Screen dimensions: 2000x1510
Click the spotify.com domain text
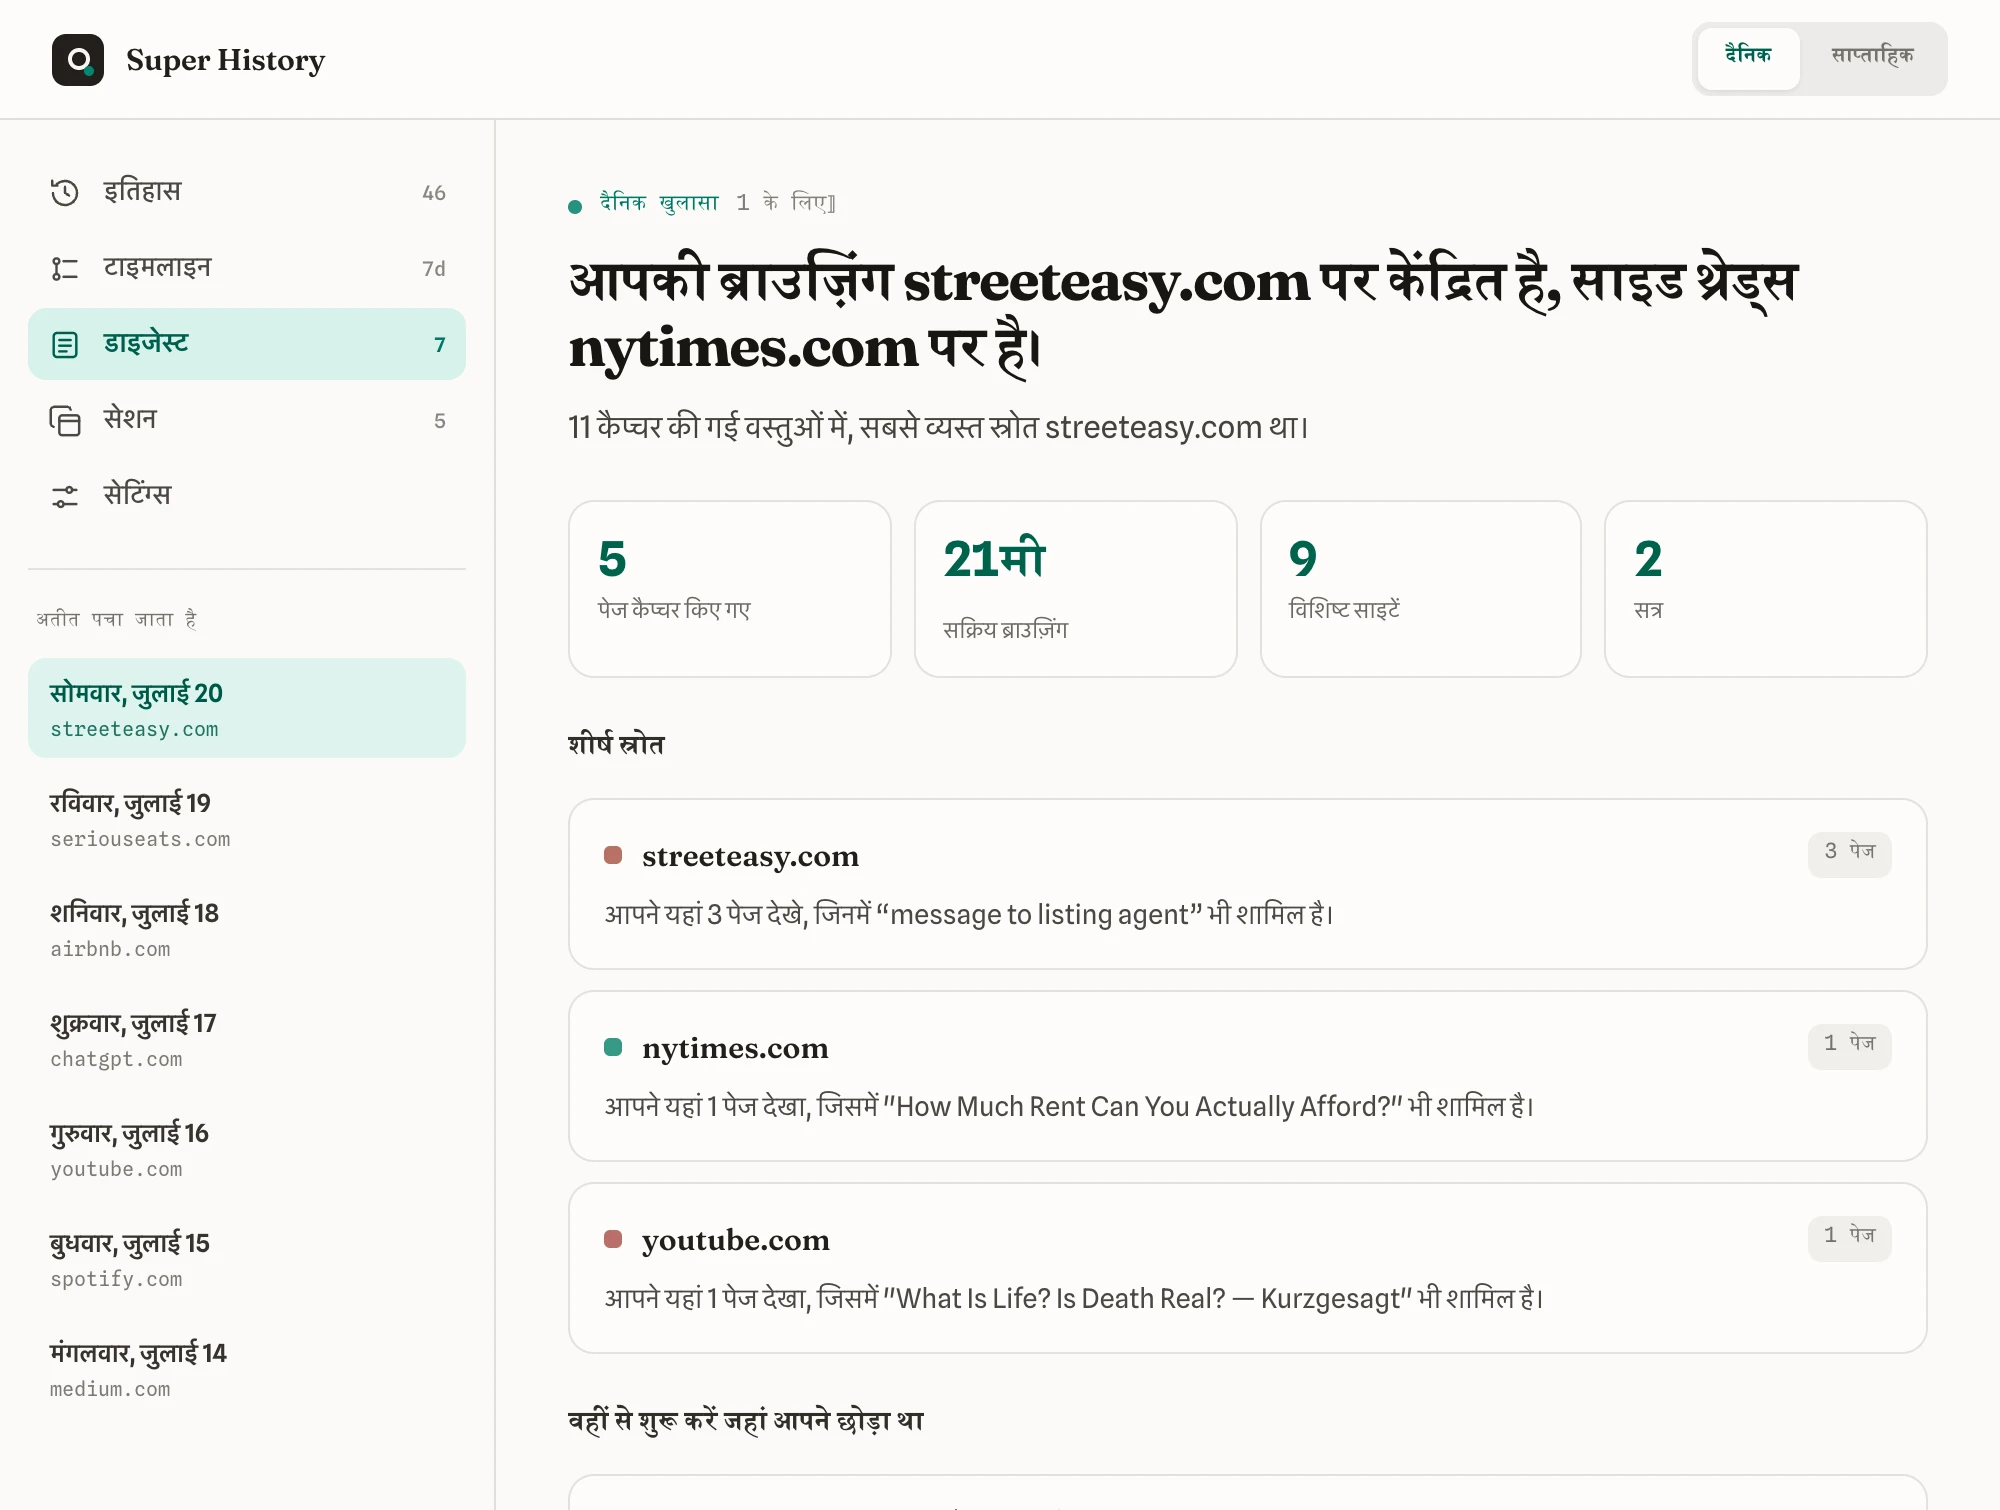coord(116,1280)
